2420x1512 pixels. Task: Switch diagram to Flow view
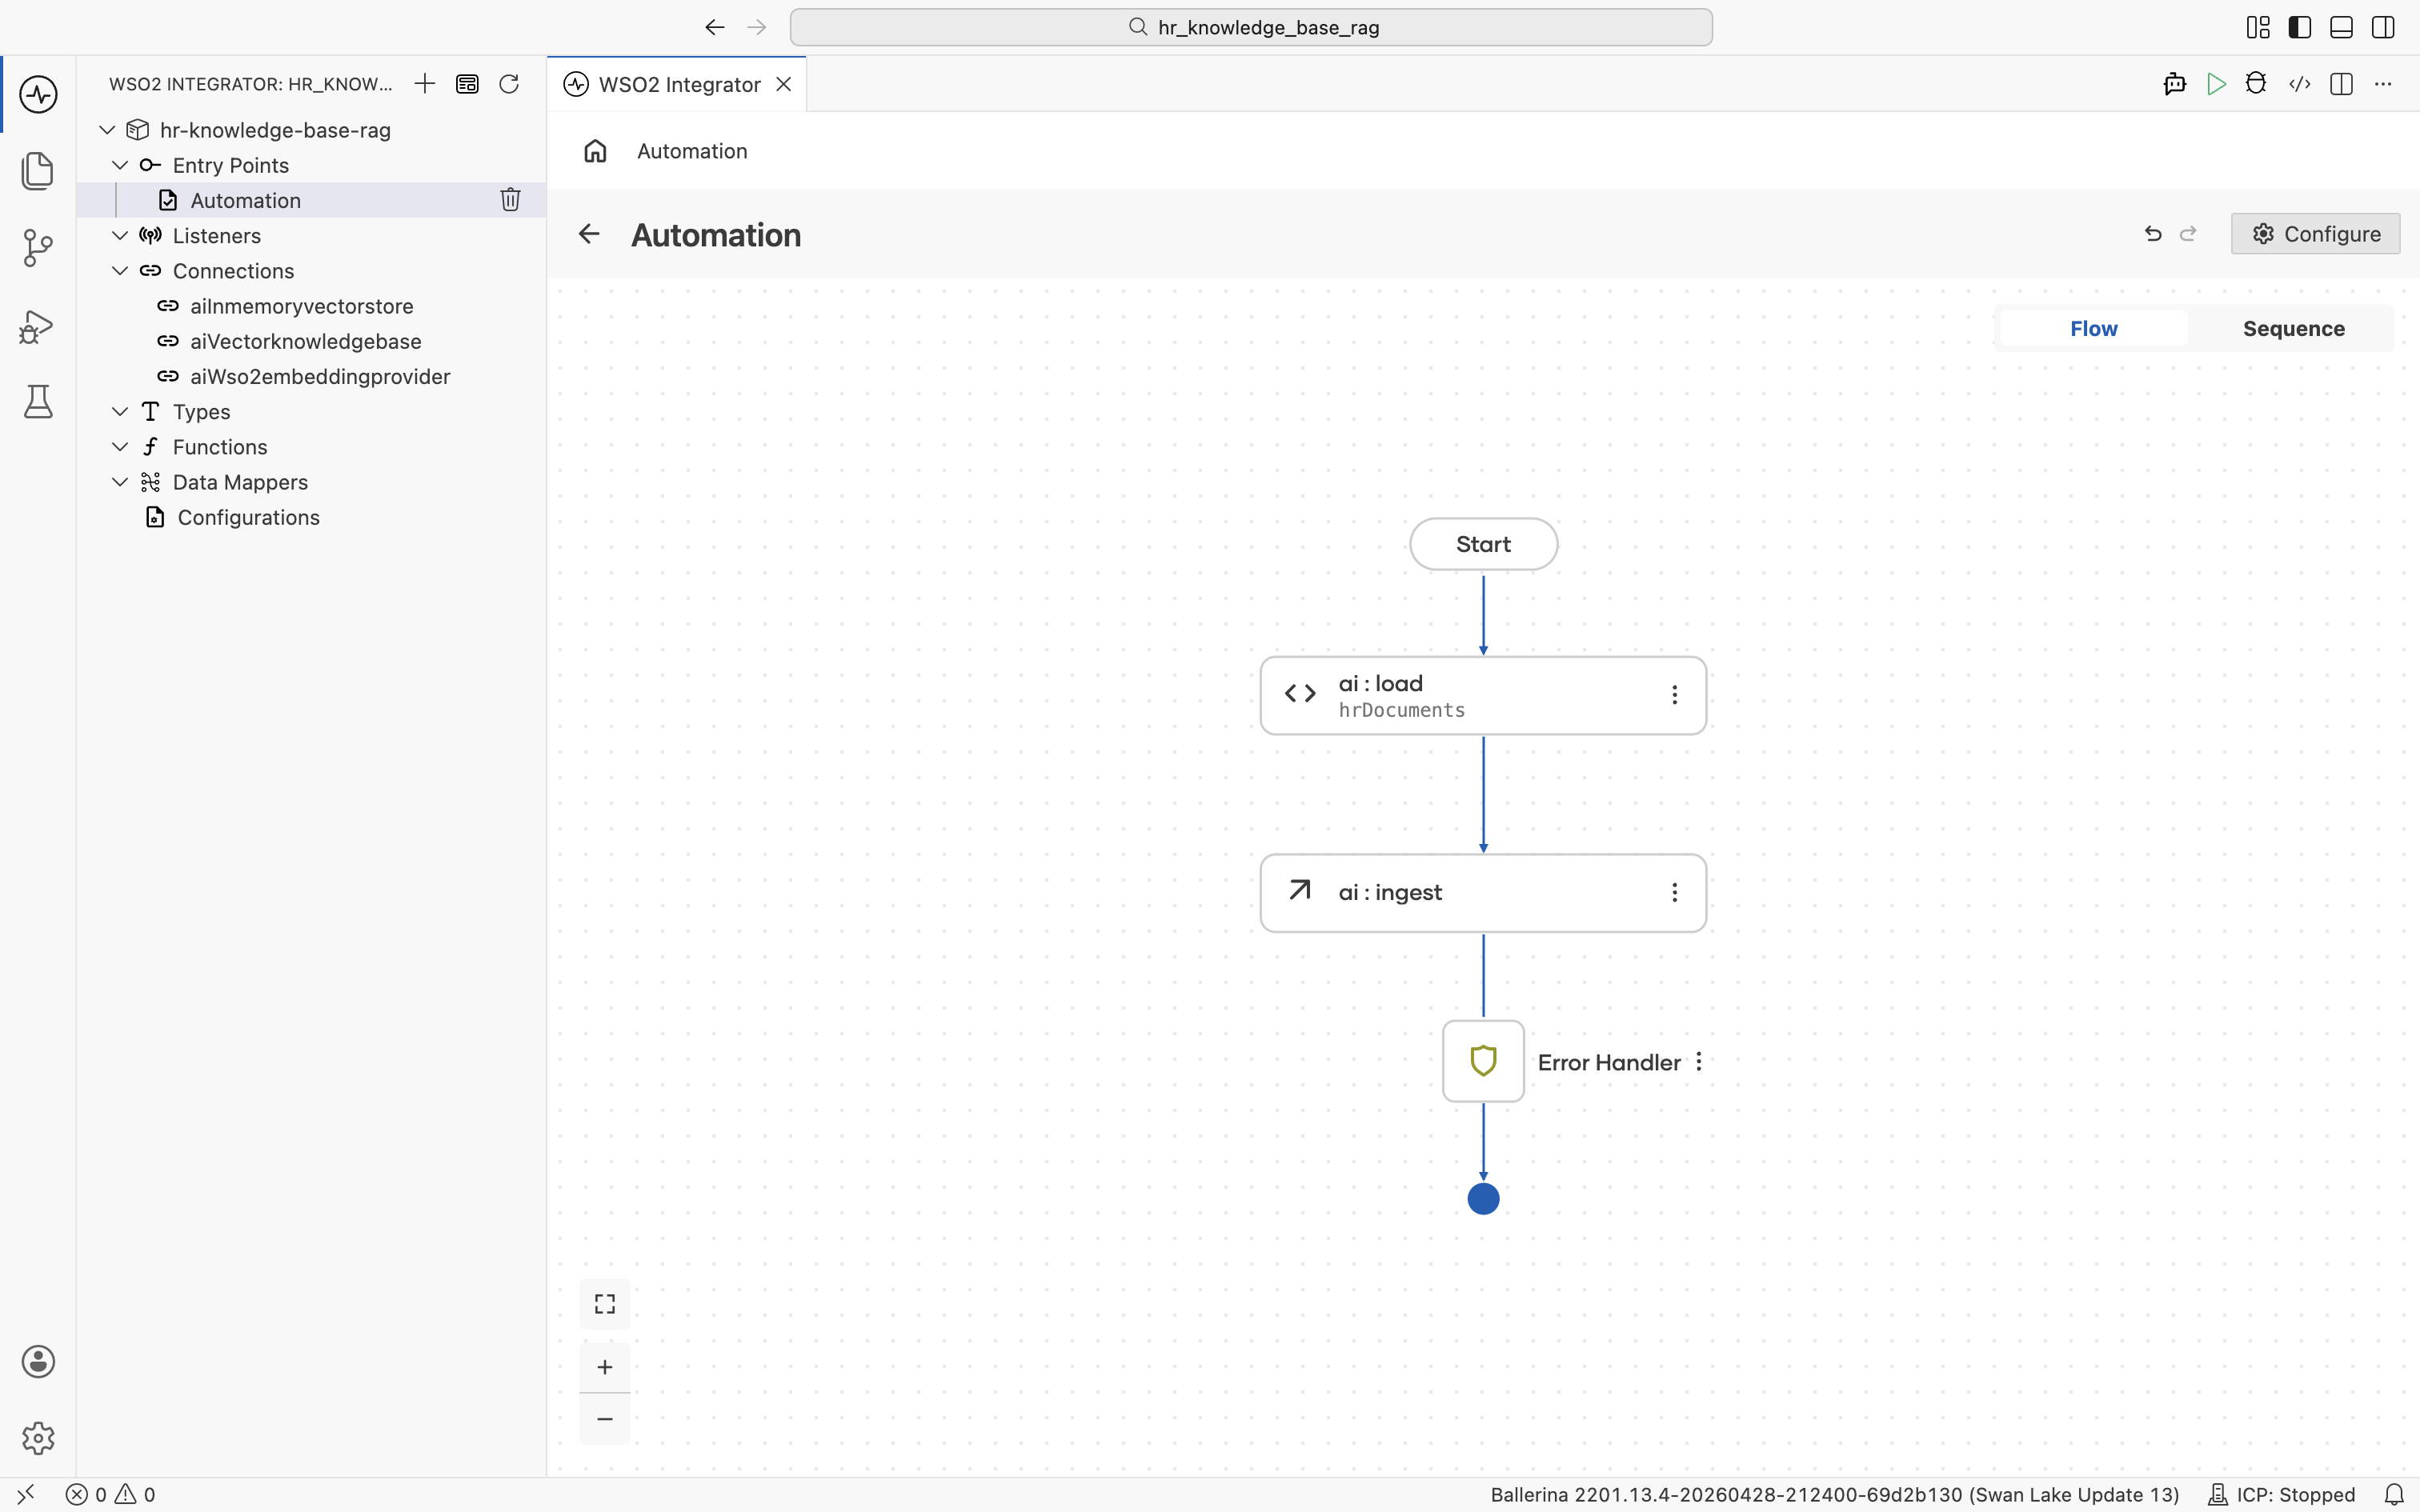(2094, 329)
